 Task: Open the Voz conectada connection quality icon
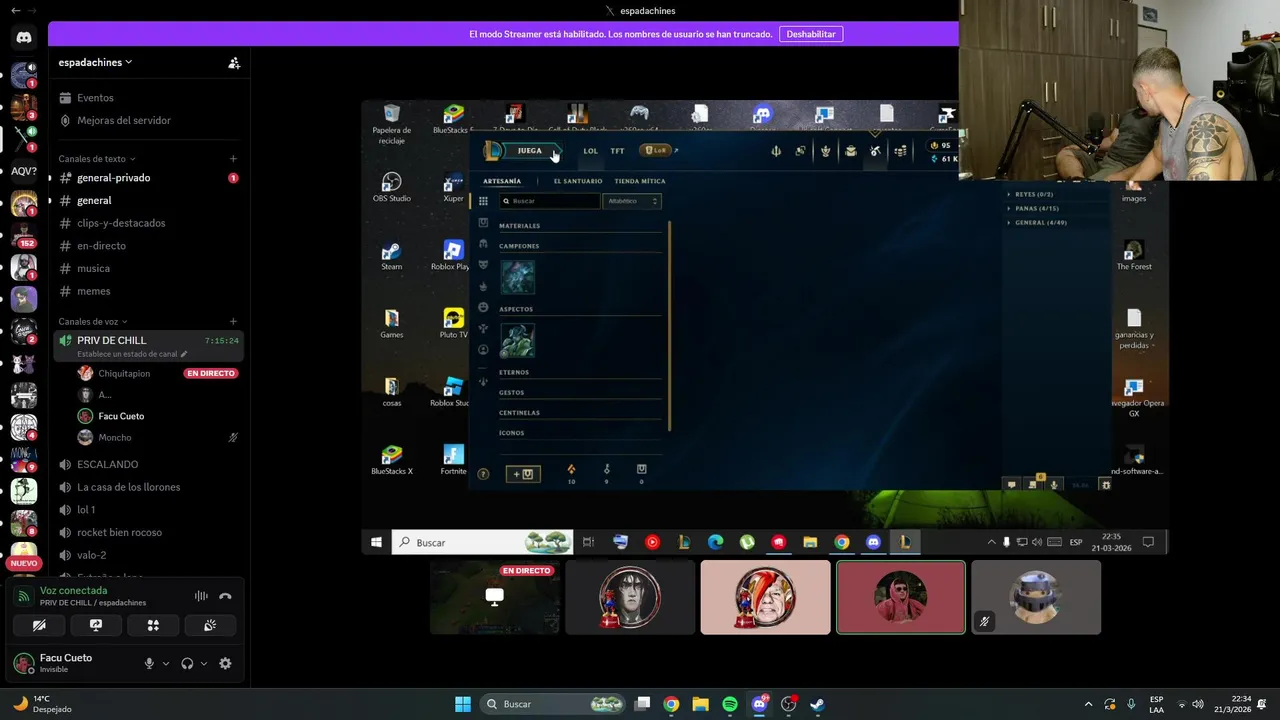pyautogui.click(x=24, y=596)
